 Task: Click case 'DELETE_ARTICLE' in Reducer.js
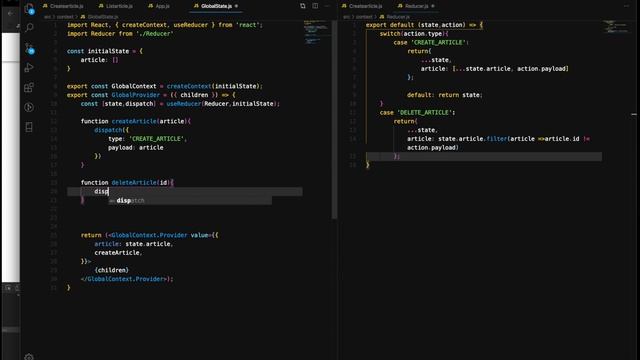pos(417,112)
